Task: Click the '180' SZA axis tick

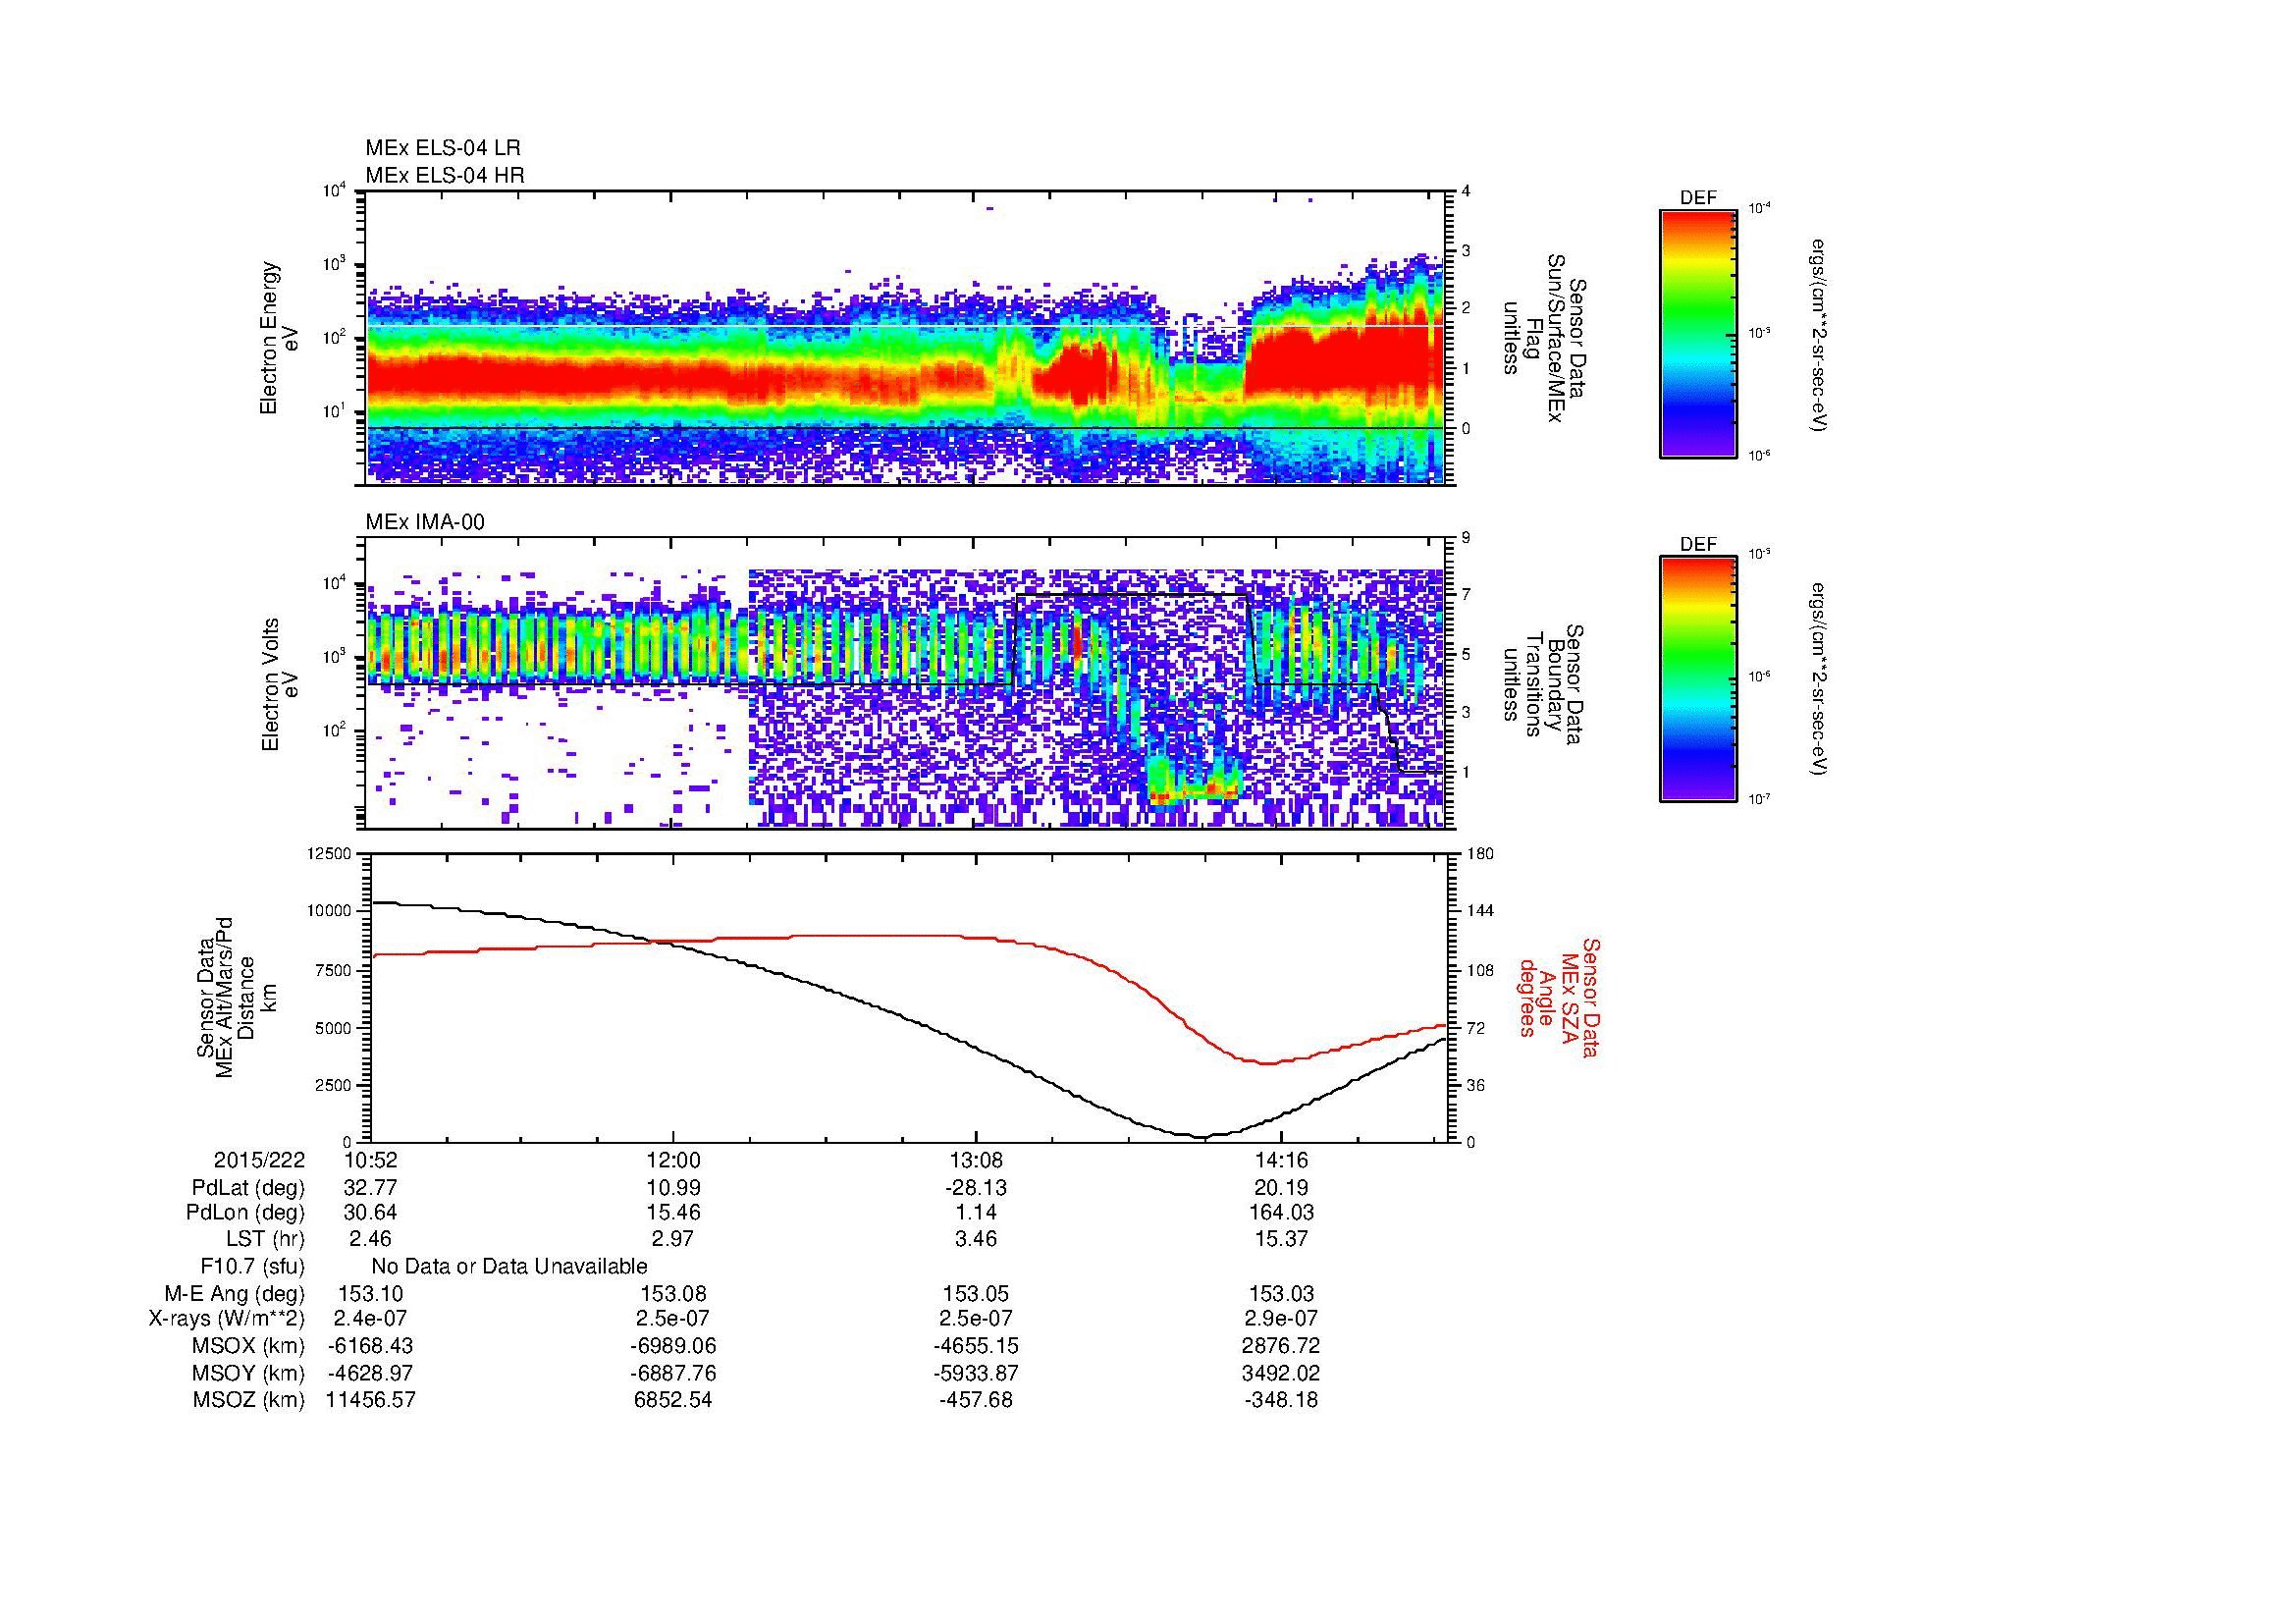Action: point(1480,854)
